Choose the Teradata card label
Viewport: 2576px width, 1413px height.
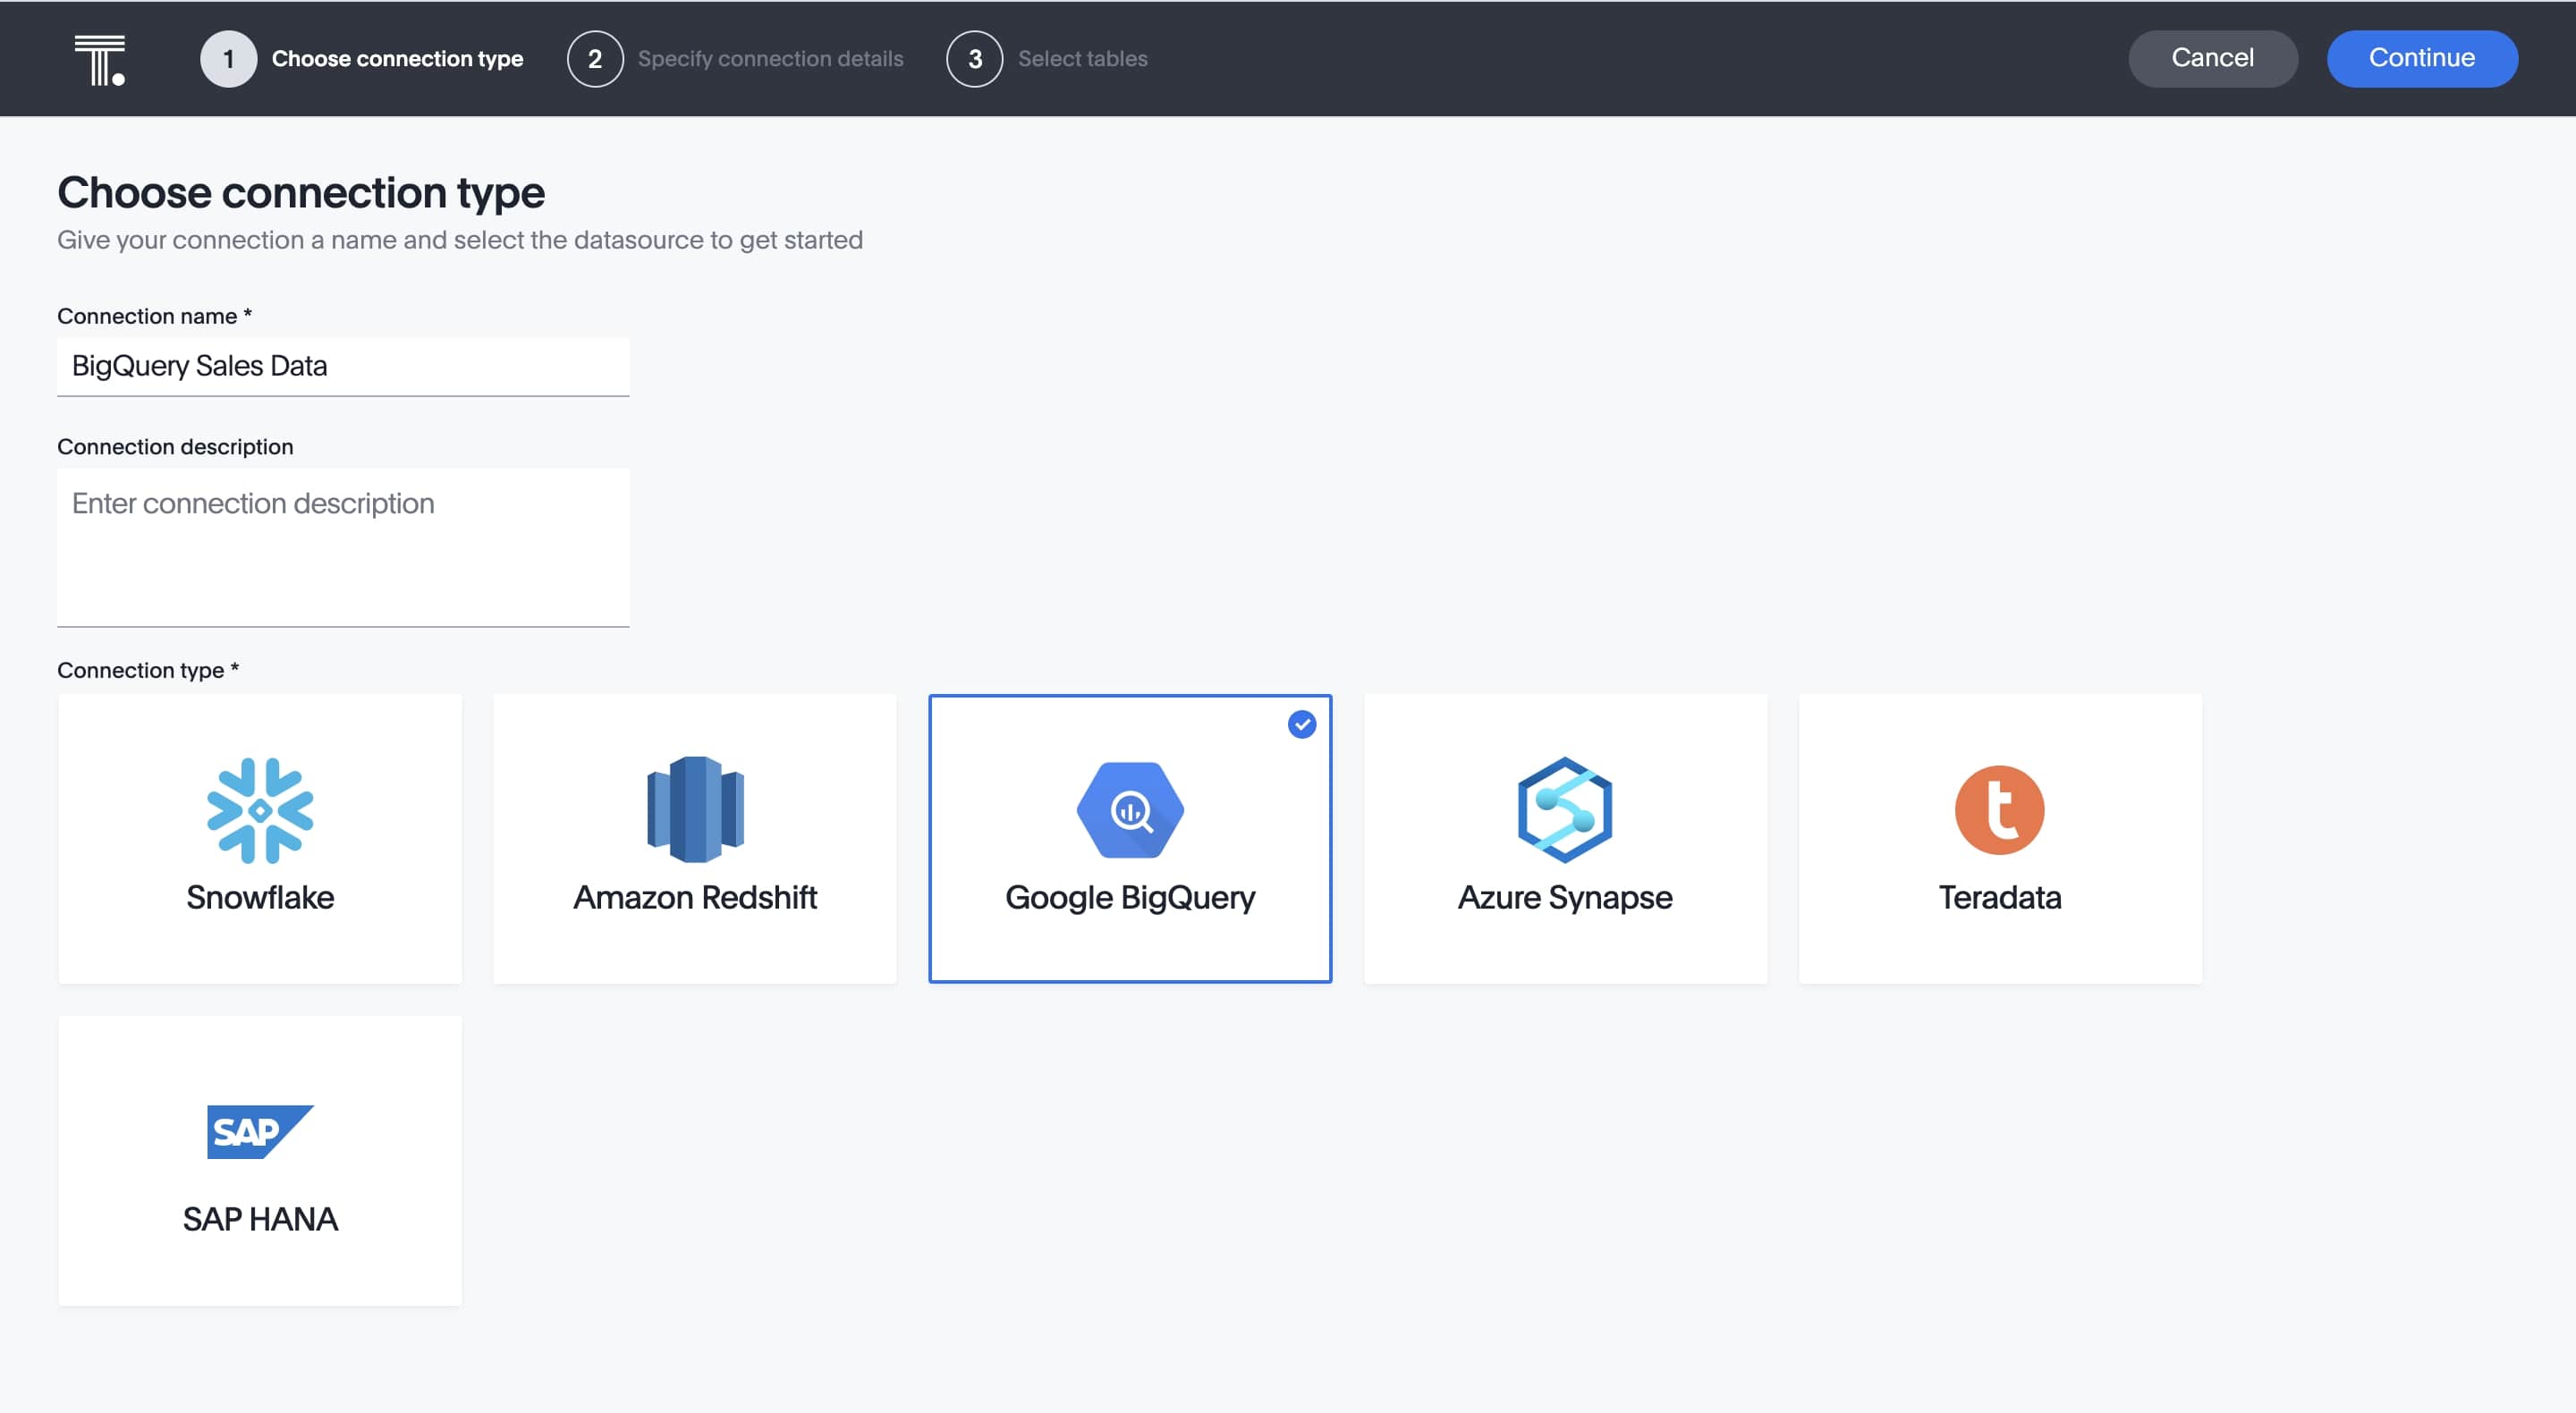click(x=2000, y=897)
